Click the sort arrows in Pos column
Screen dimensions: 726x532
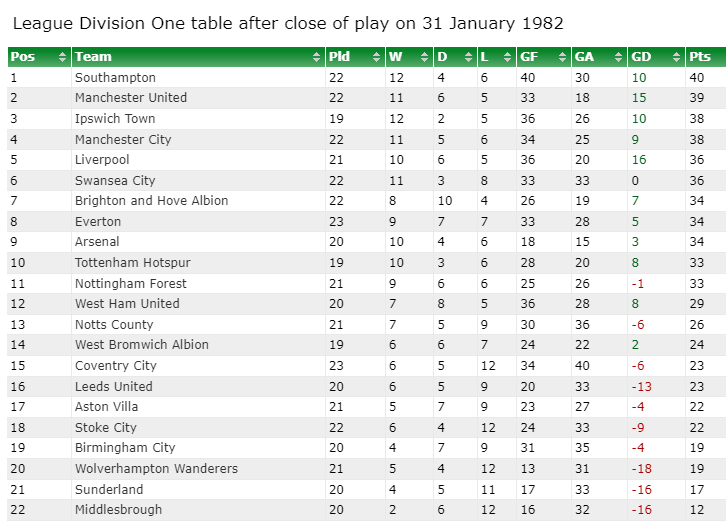63,57
